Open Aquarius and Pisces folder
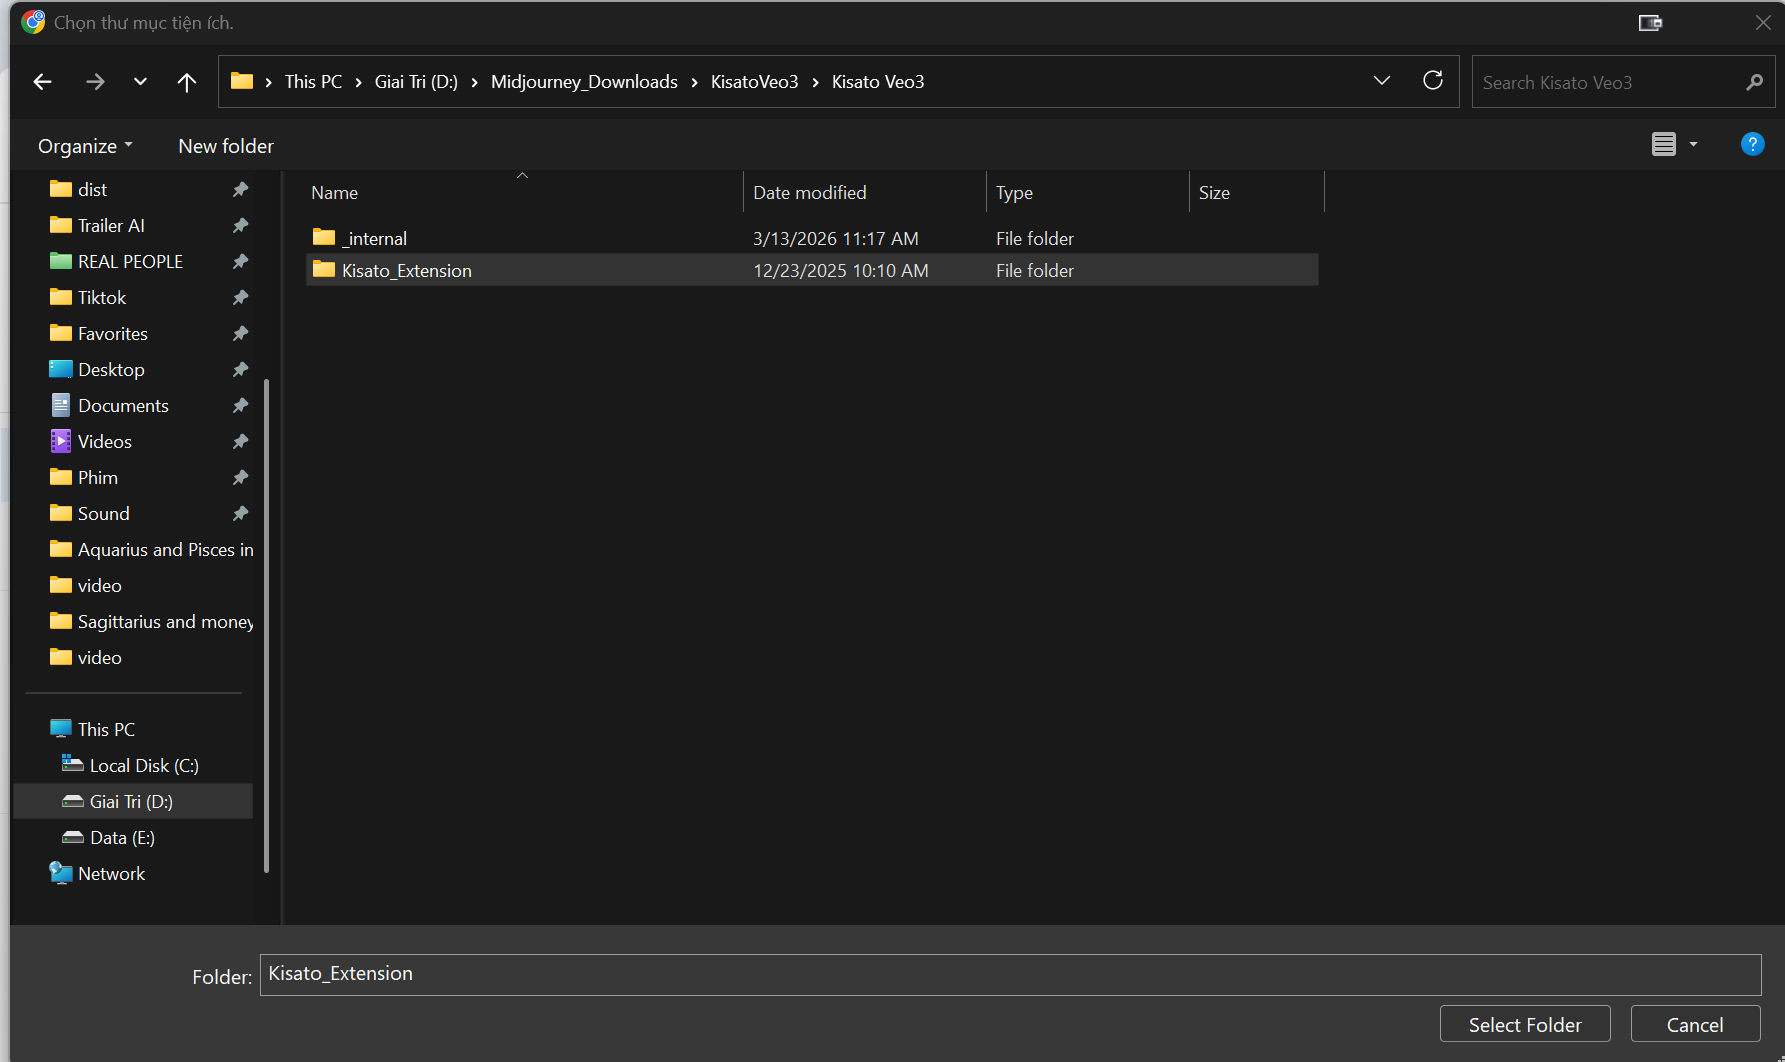Image resolution: width=1785 pixels, height=1062 pixels. 165,549
